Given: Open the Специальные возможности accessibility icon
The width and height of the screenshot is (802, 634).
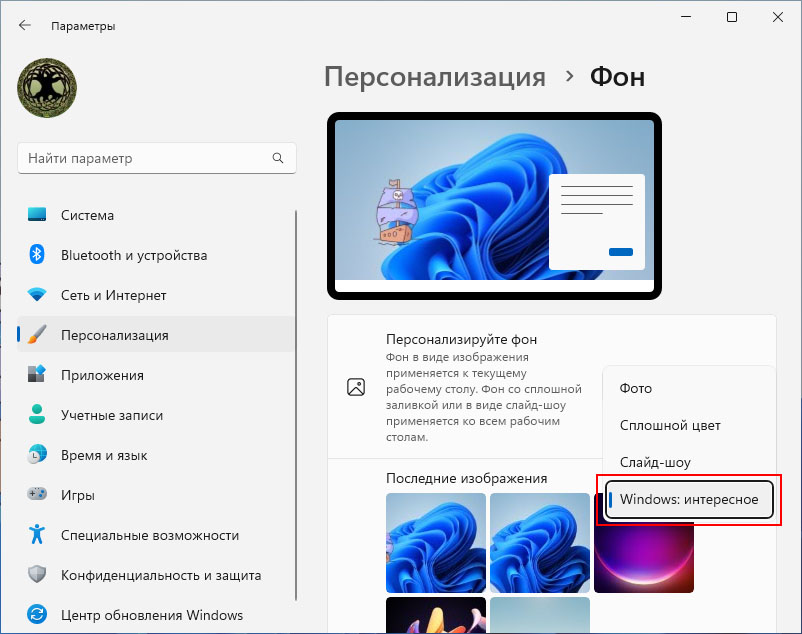Looking at the screenshot, I should point(37,534).
